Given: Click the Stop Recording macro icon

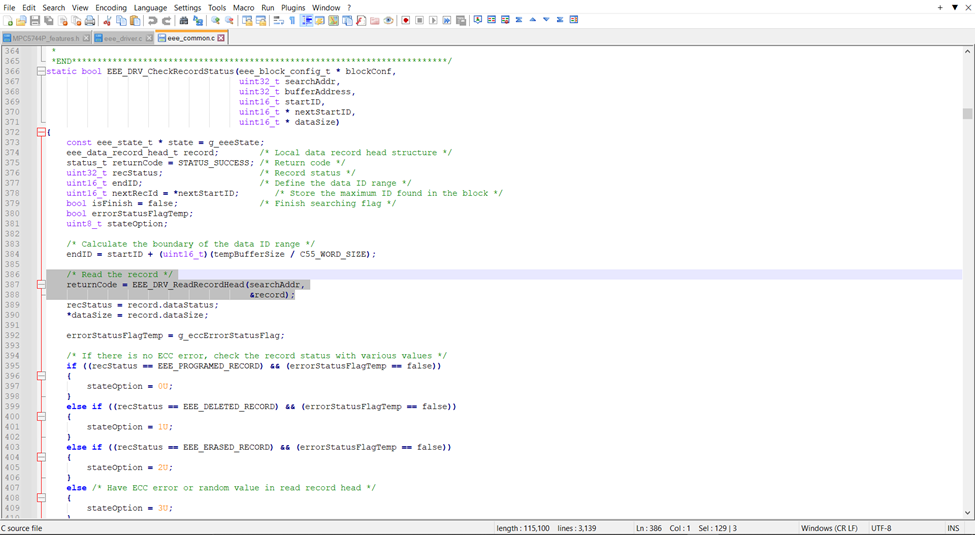Looking at the screenshot, I should (x=420, y=21).
